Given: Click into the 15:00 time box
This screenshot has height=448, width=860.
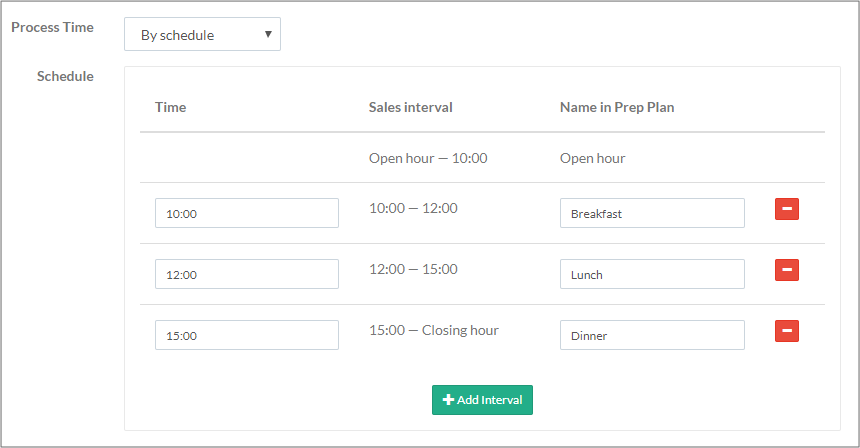Looking at the screenshot, I should point(246,335).
